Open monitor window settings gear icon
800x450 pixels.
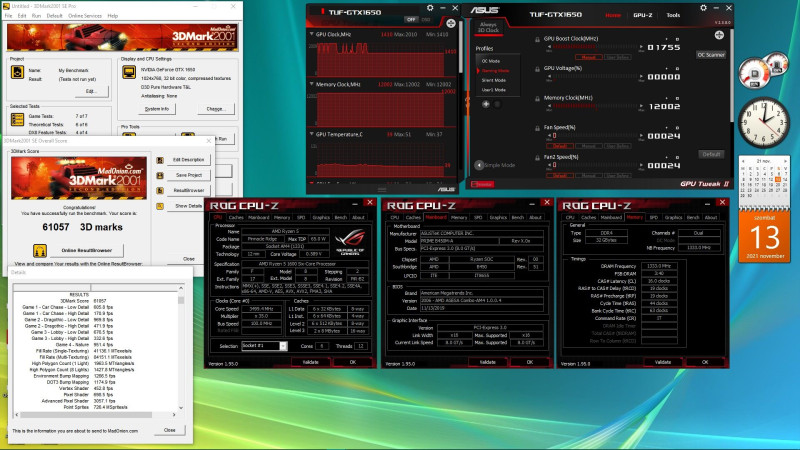(x=430, y=8)
